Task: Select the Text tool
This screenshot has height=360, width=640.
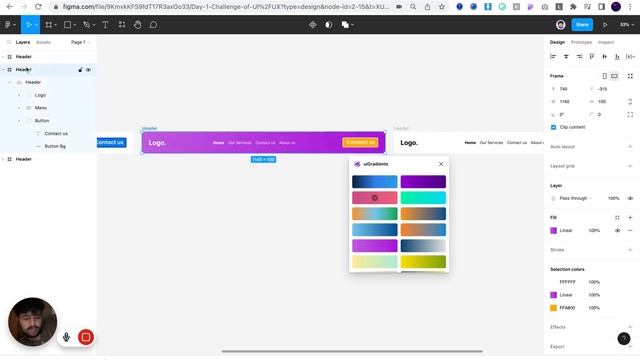Action: 105,25
